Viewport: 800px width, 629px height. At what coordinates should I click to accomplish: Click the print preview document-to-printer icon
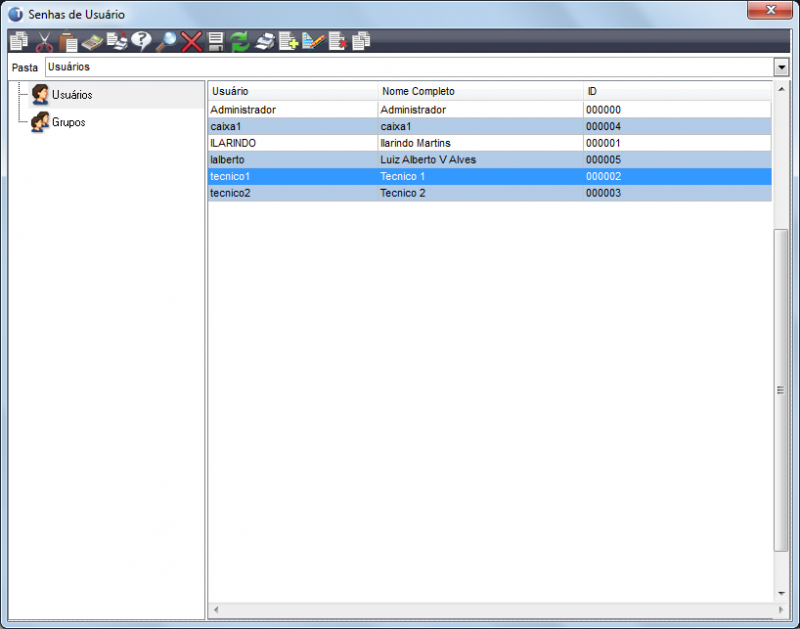tap(117, 41)
